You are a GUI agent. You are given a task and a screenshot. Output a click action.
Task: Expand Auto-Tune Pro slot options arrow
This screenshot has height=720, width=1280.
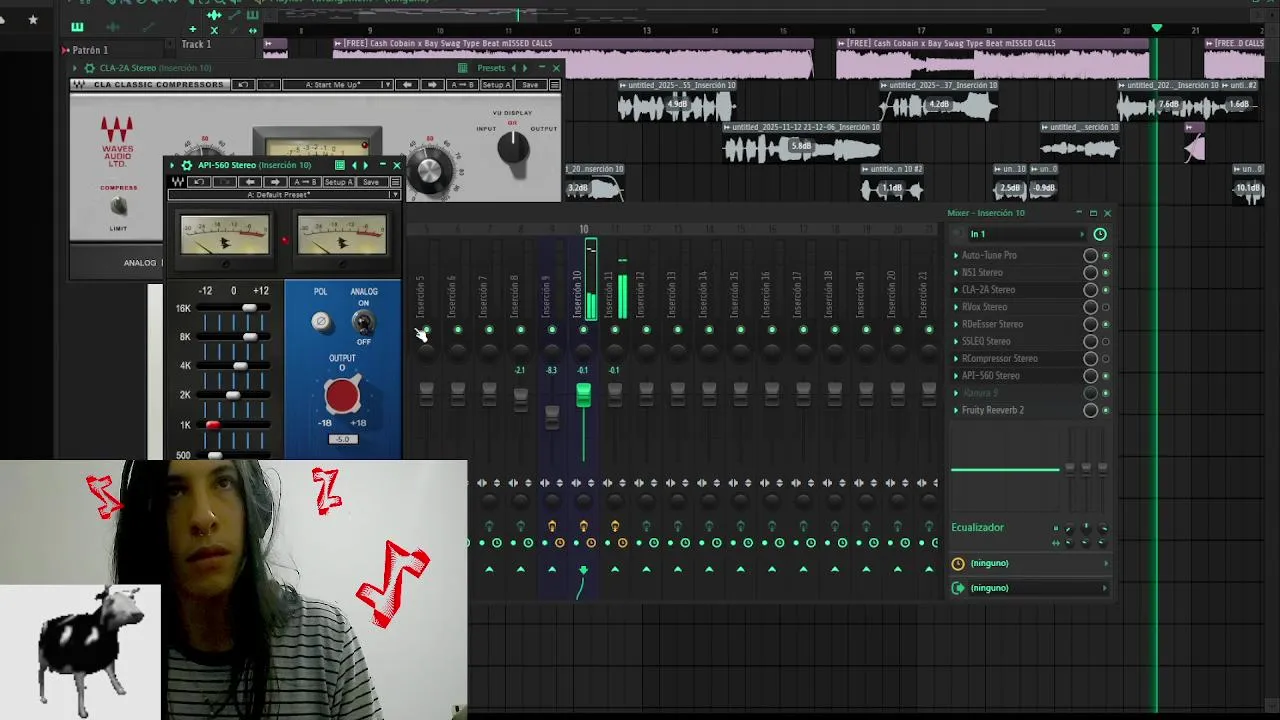(956, 255)
